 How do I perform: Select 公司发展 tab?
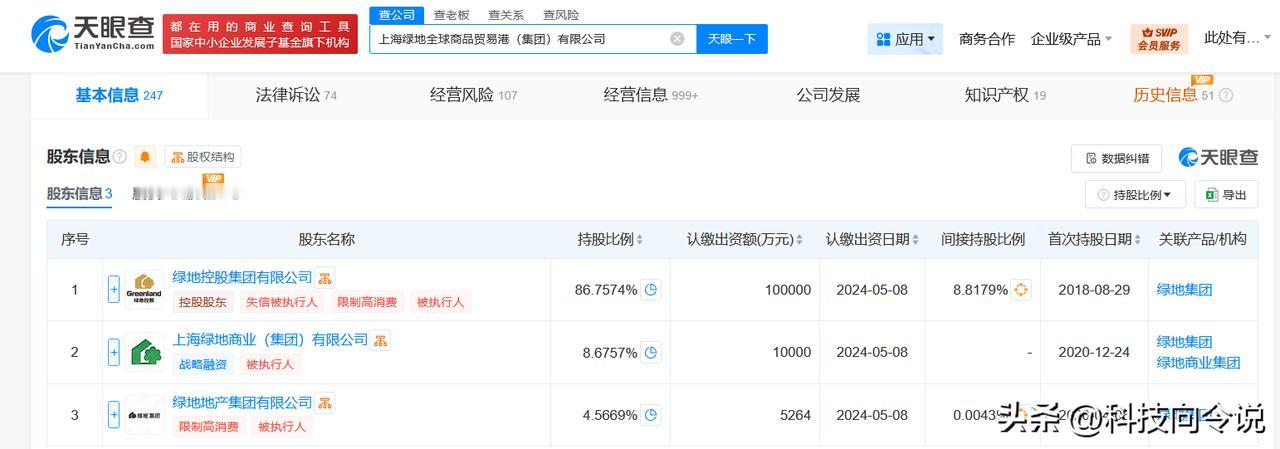(x=828, y=95)
